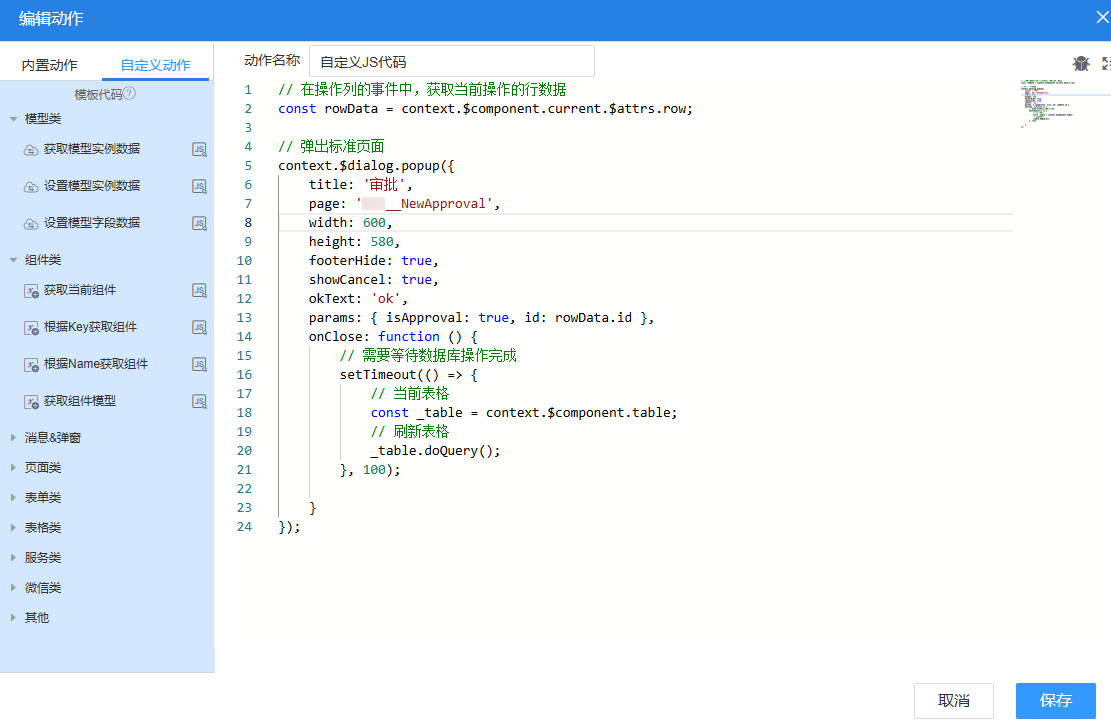Expand the 表单类 category
Image resolution: width=1111 pixels, height=725 pixels.
coord(13,498)
